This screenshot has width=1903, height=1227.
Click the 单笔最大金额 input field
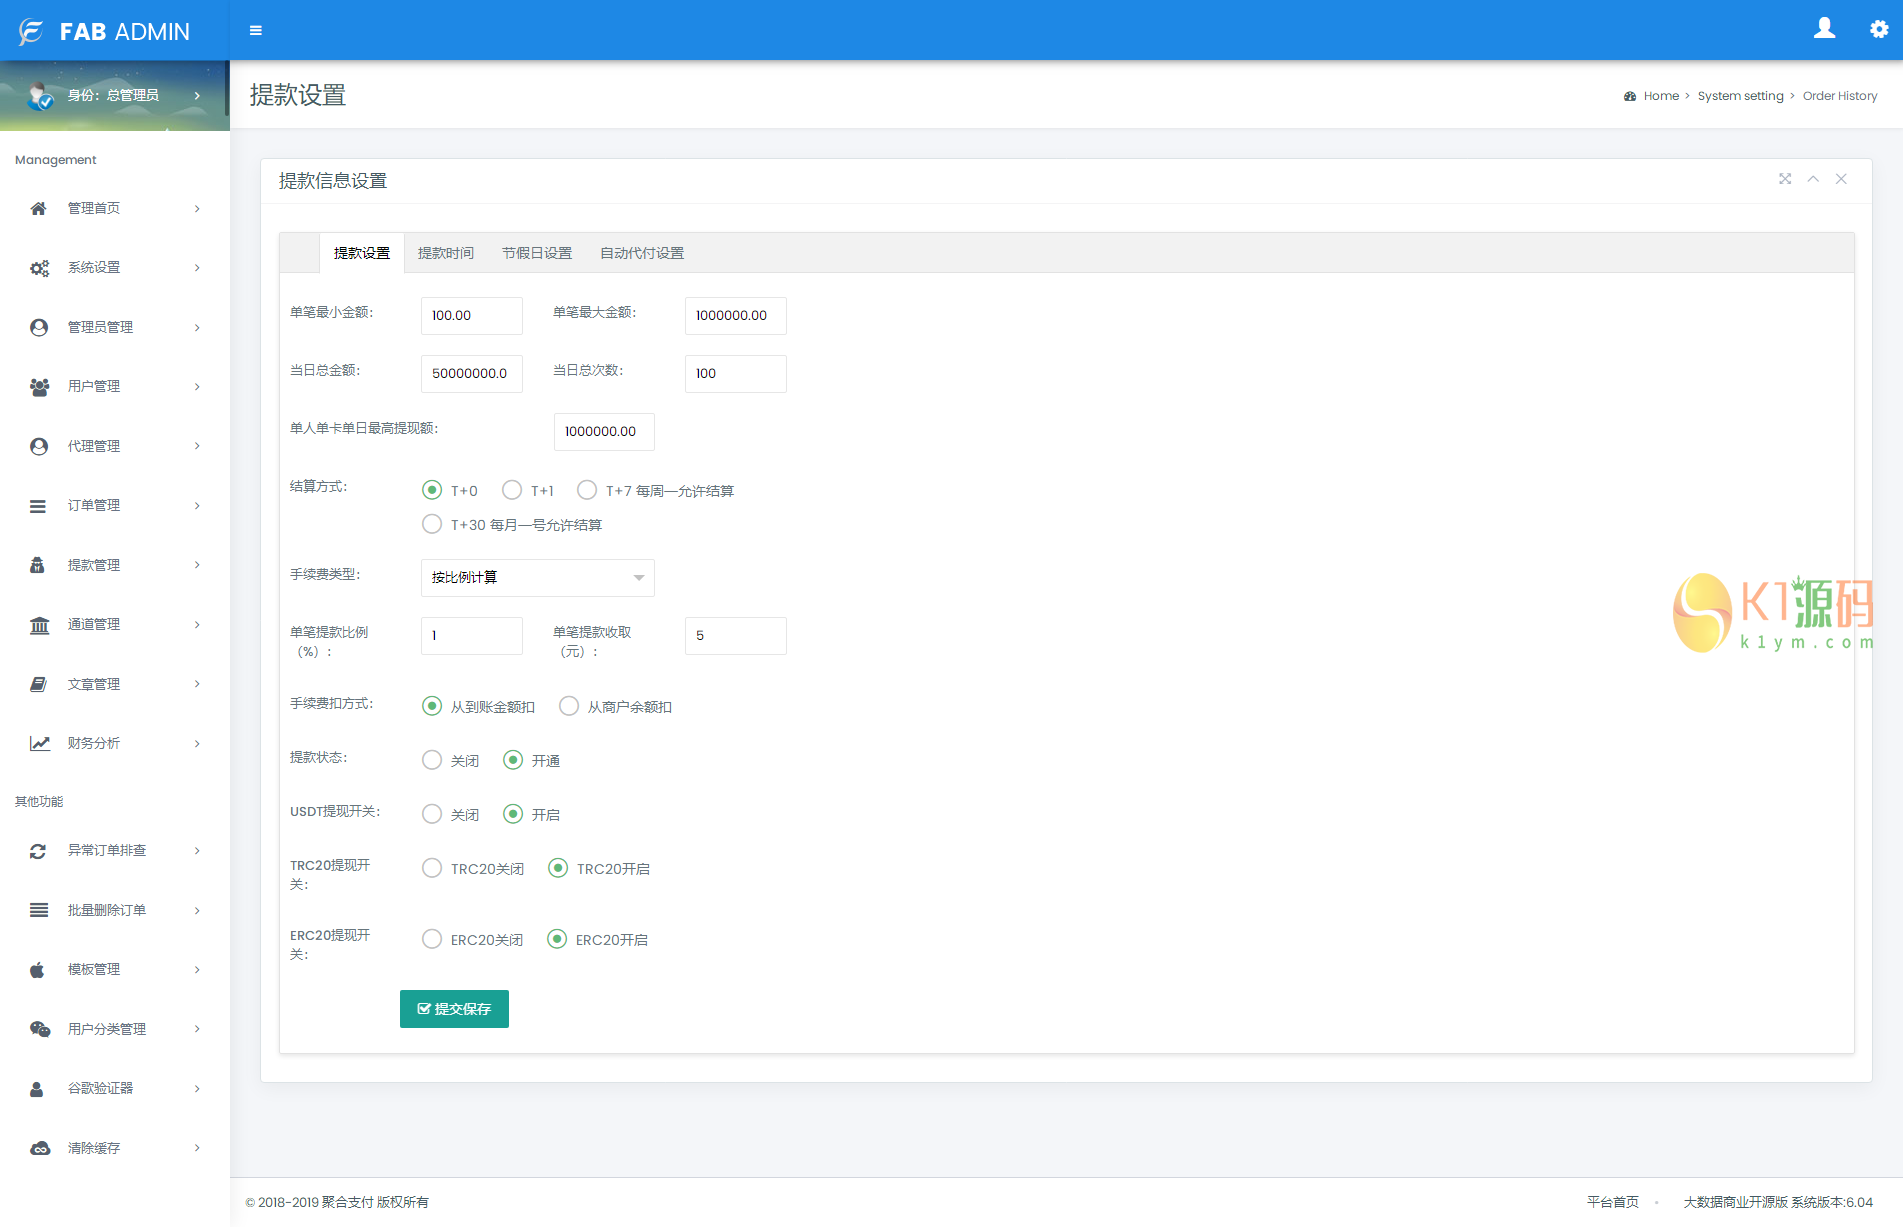pyautogui.click(x=736, y=316)
